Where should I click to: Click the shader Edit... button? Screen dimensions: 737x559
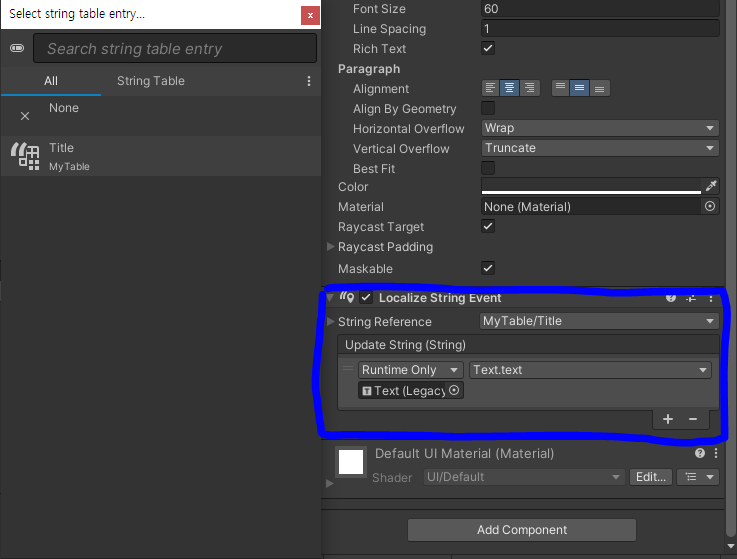click(651, 477)
